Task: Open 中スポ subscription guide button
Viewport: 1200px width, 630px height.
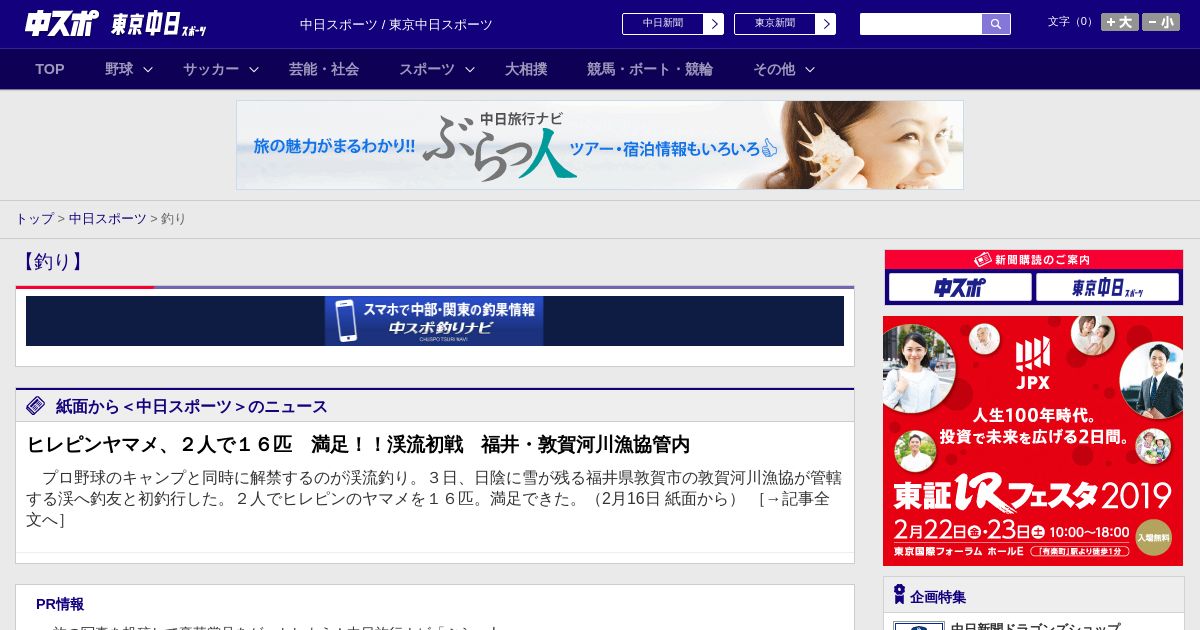Action: coord(960,288)
